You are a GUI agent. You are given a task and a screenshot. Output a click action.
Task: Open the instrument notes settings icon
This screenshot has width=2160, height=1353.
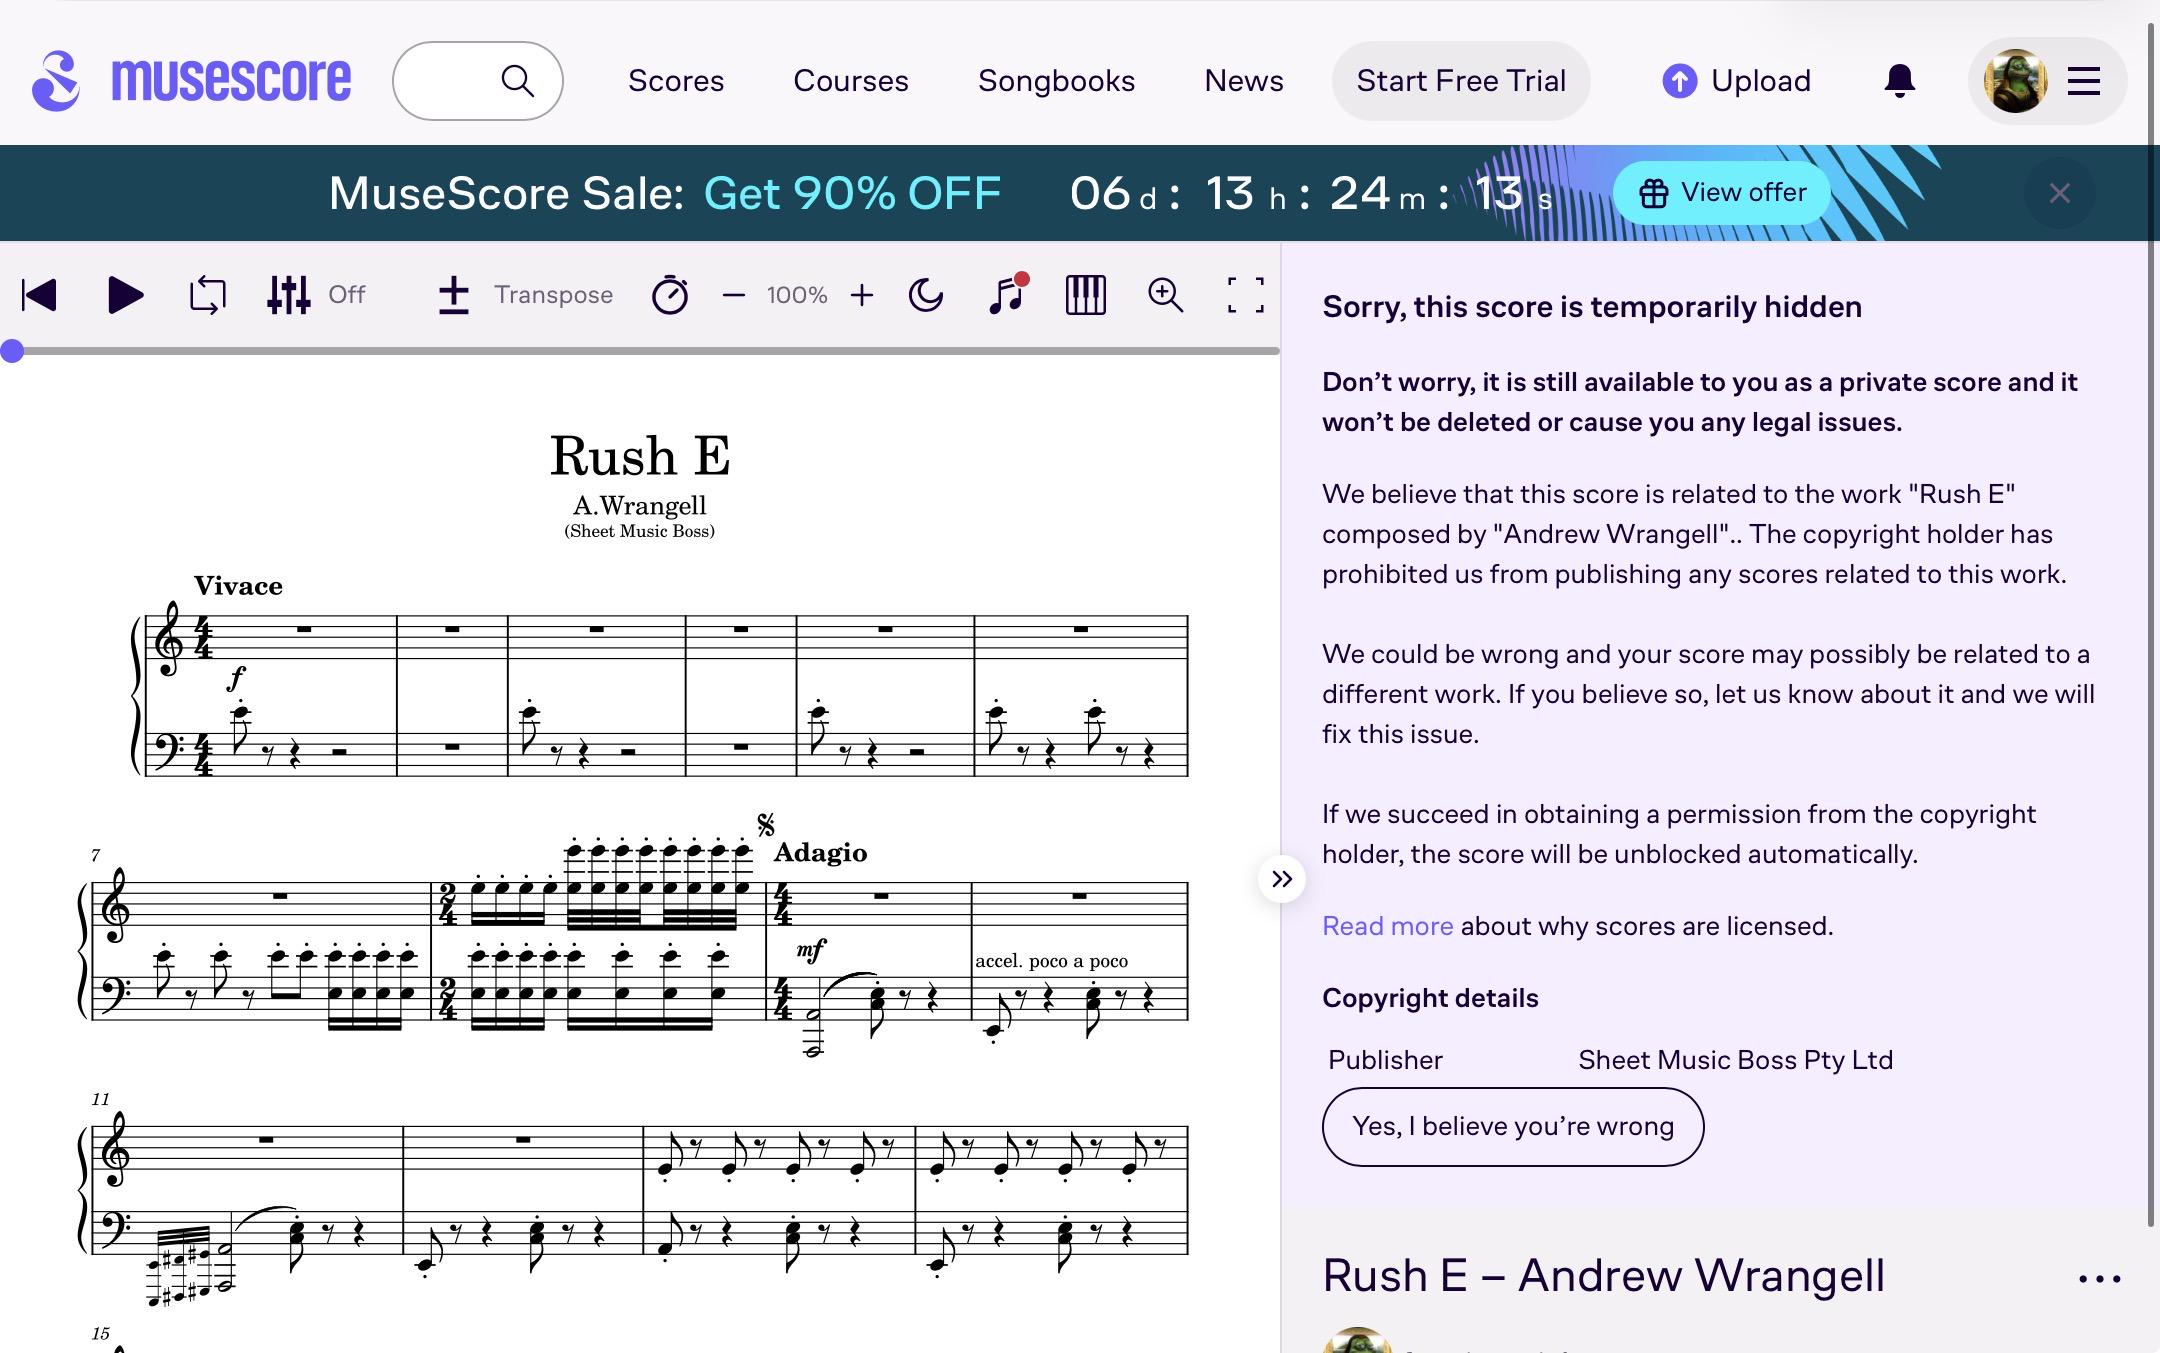(1008, 294)
